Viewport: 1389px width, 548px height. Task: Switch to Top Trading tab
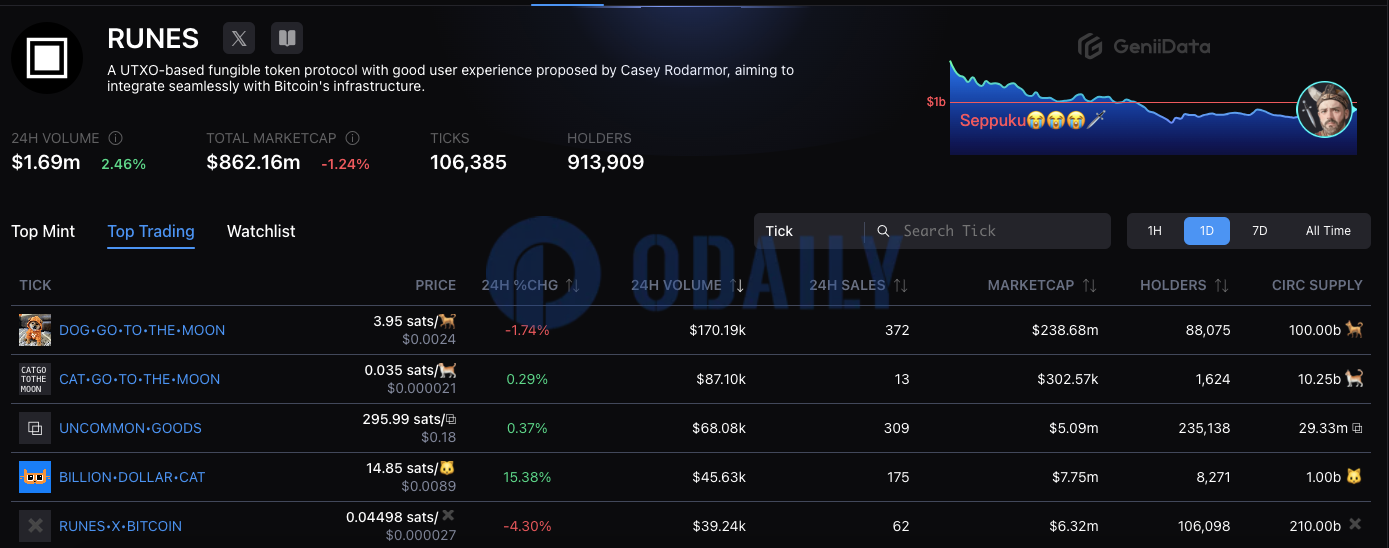pos(151,231)
